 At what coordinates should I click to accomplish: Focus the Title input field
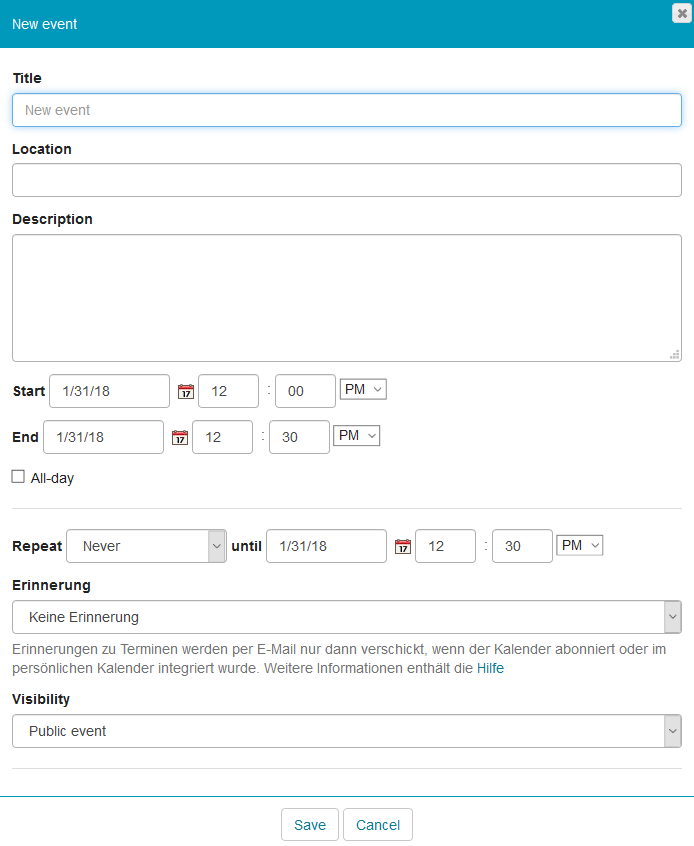click(346, 110)
